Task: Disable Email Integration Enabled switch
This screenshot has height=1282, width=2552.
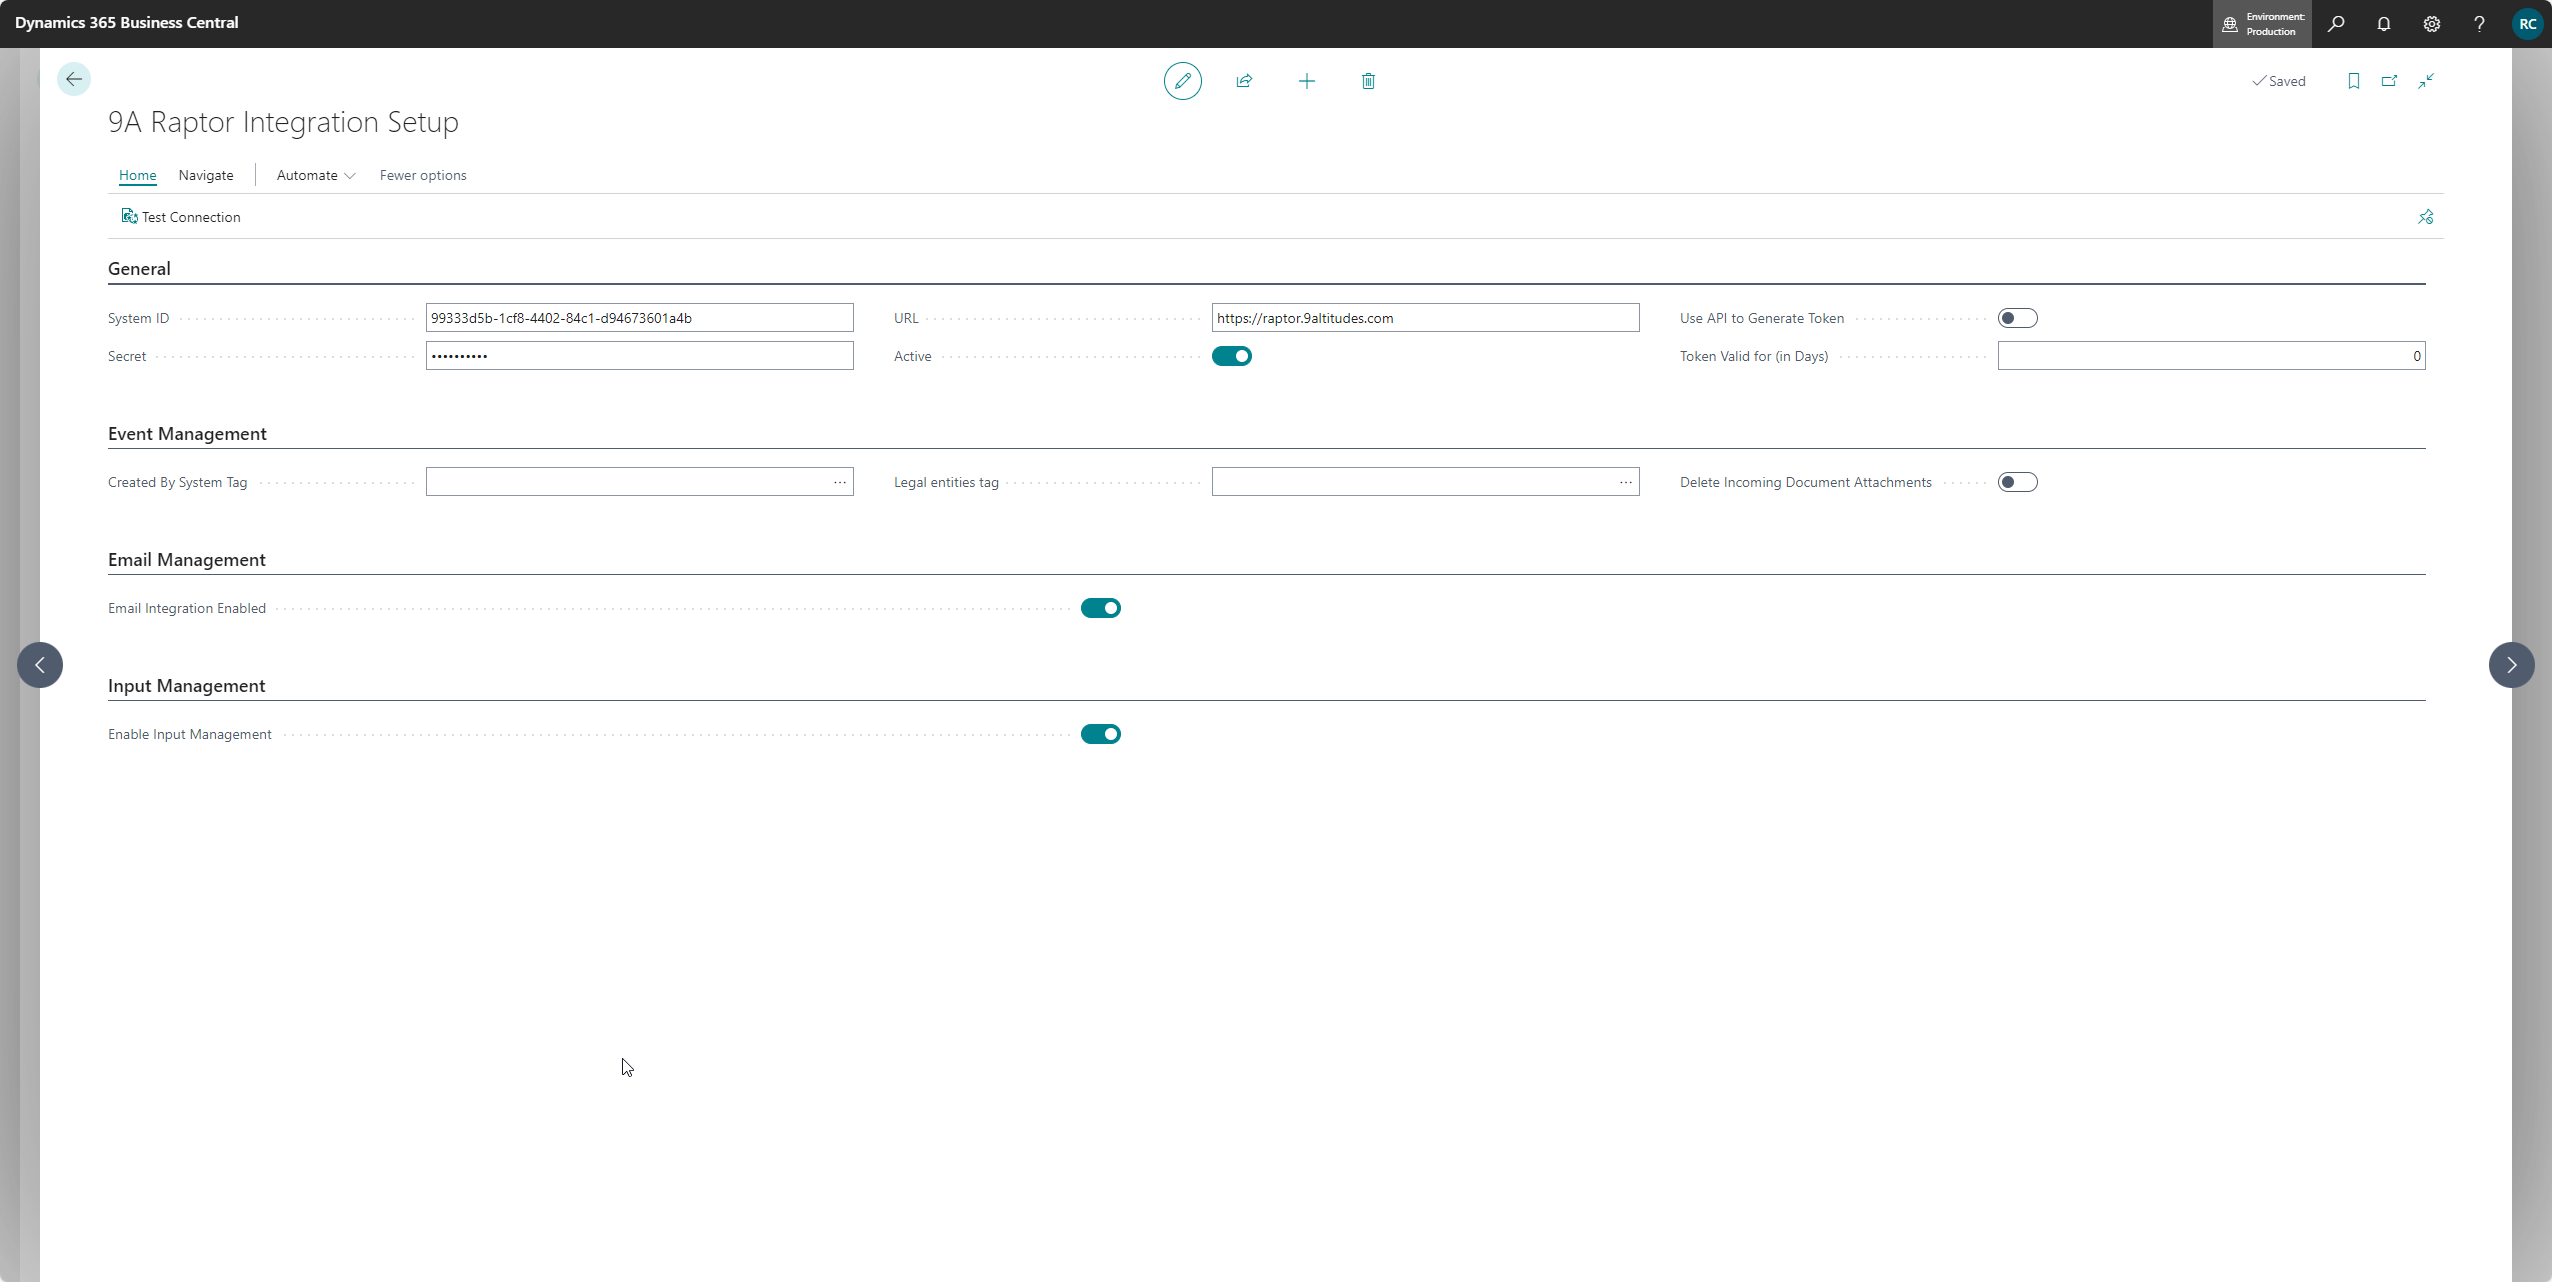Action: tap(1100, 608)
